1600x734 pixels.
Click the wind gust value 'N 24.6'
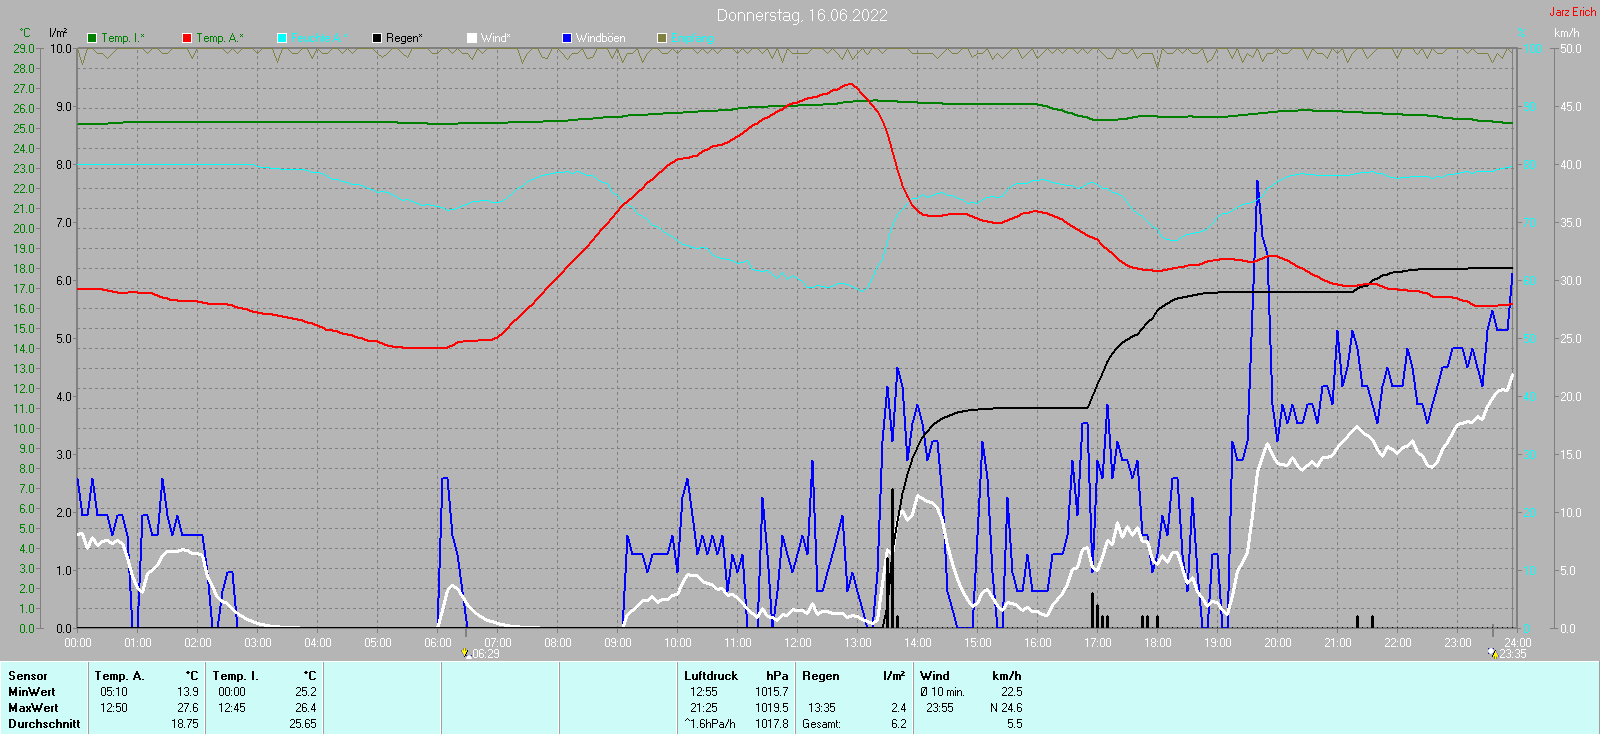[x=1006, y=708]
